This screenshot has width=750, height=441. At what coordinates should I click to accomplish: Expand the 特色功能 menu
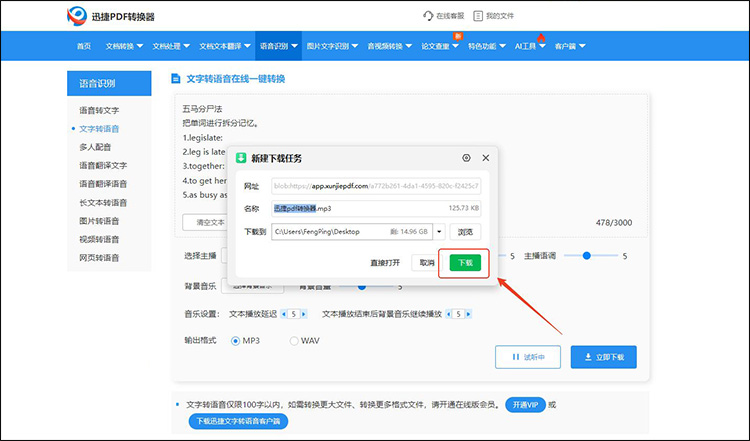pyautogui.click(x=486, y=46)
